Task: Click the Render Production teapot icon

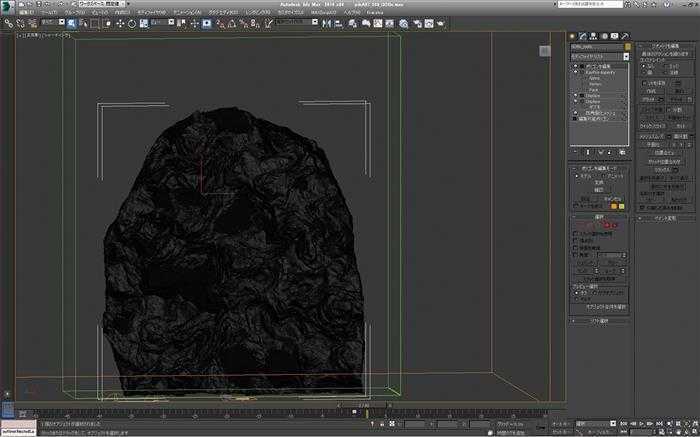Action: coord(441,23)
